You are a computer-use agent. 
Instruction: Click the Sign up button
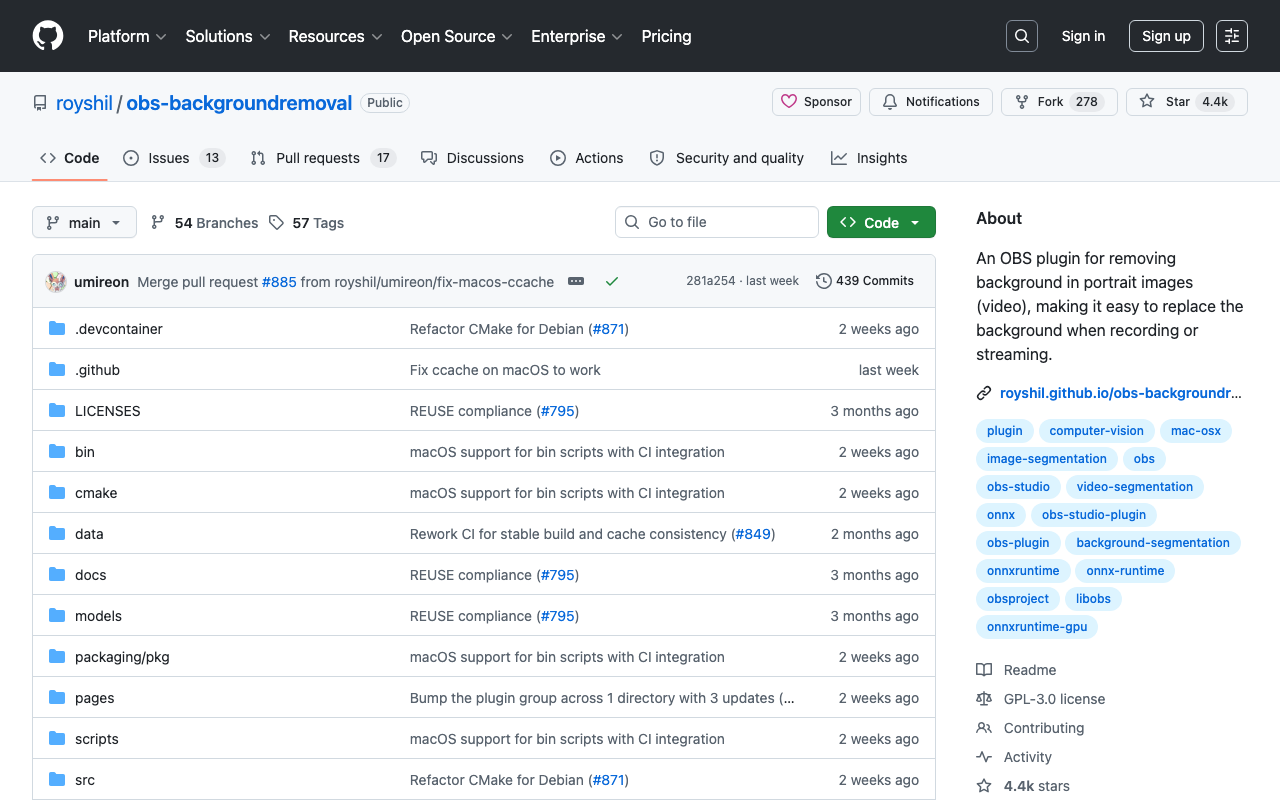(1166, 36)
